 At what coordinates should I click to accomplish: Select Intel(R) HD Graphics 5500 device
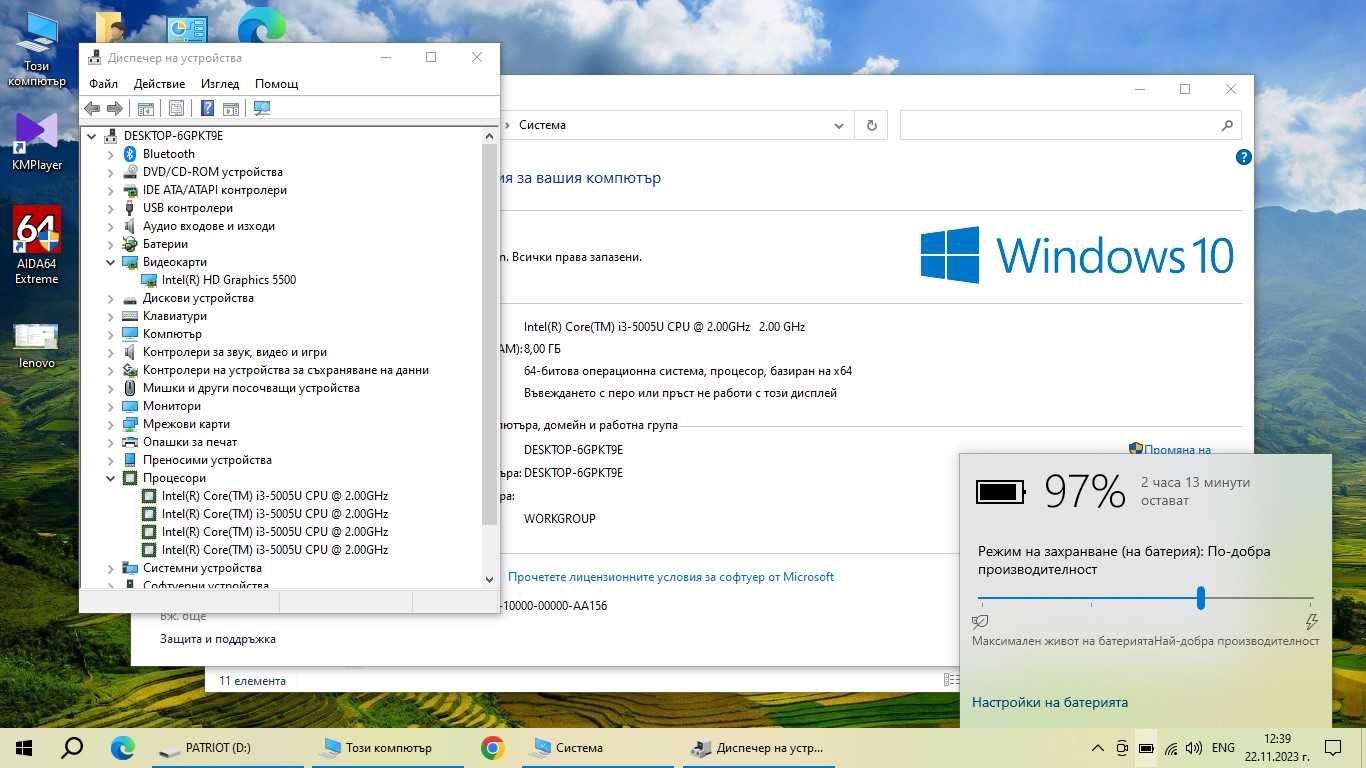tap(229, 280)
